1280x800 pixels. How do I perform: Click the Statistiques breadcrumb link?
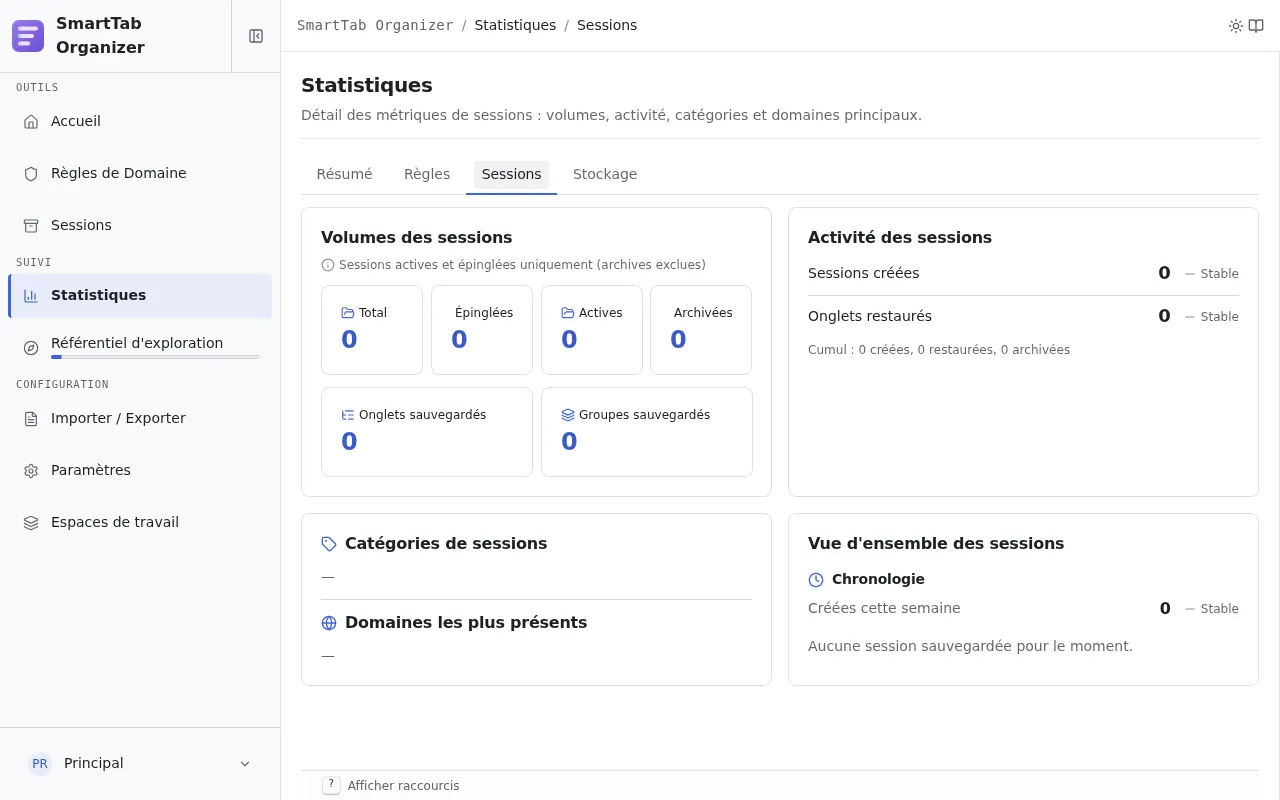tap(515, 25)
